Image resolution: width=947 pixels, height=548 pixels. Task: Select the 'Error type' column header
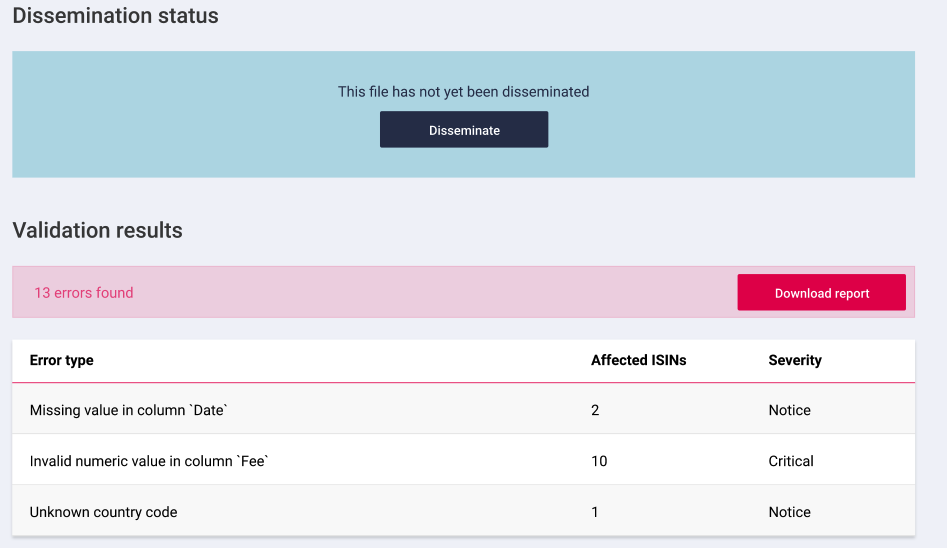pos(62,360)
